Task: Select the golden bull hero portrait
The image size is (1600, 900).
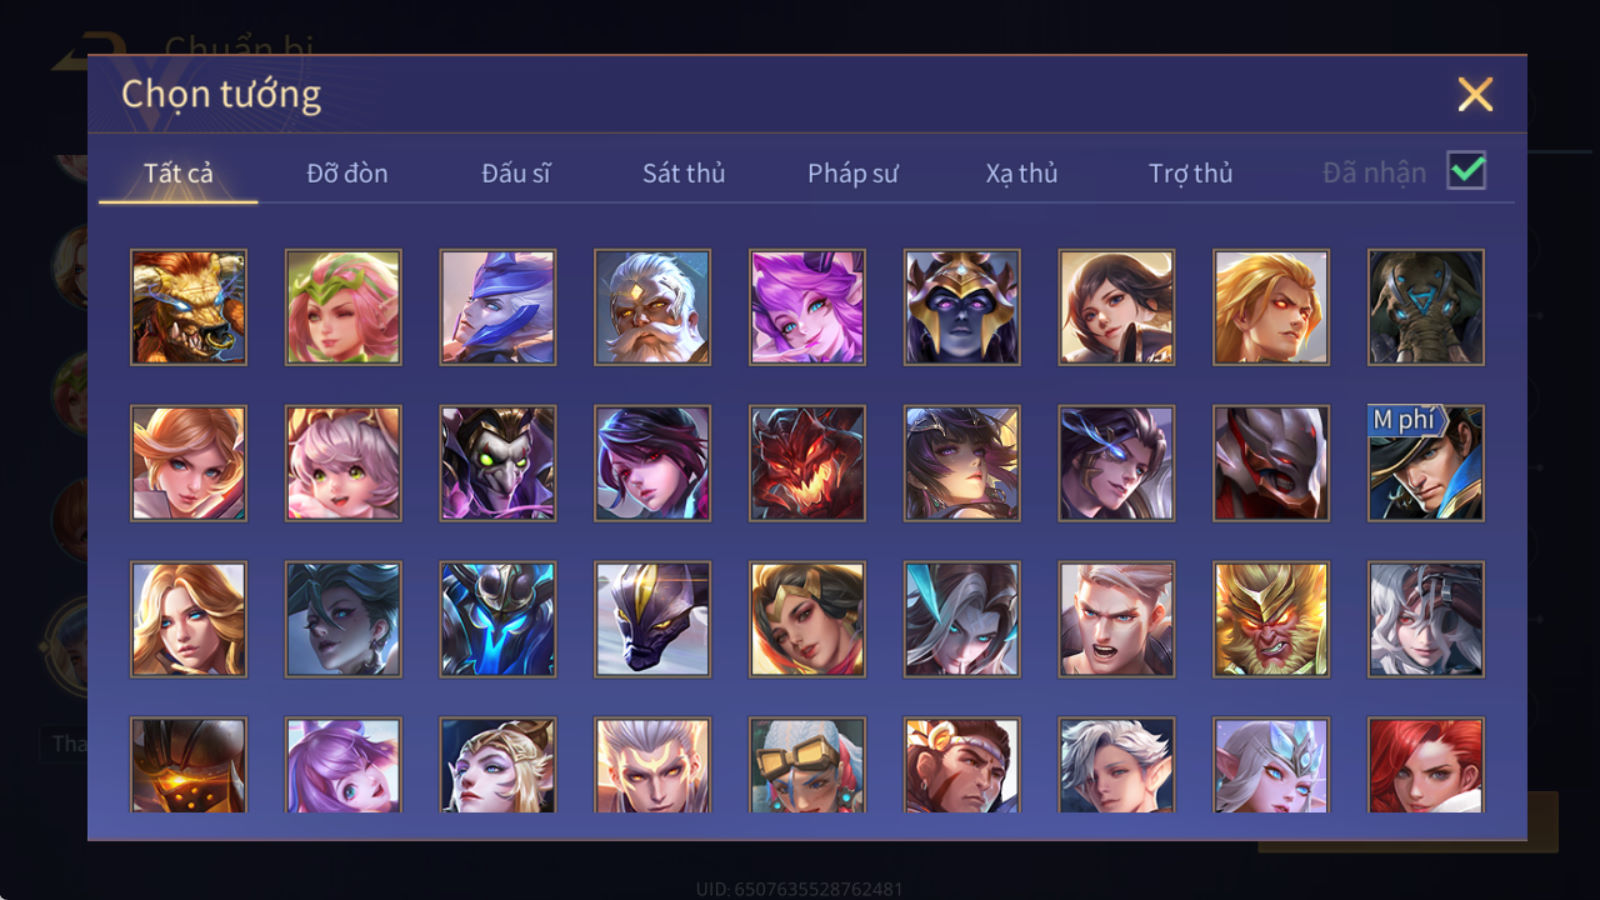Action: (x=188, y=307)
